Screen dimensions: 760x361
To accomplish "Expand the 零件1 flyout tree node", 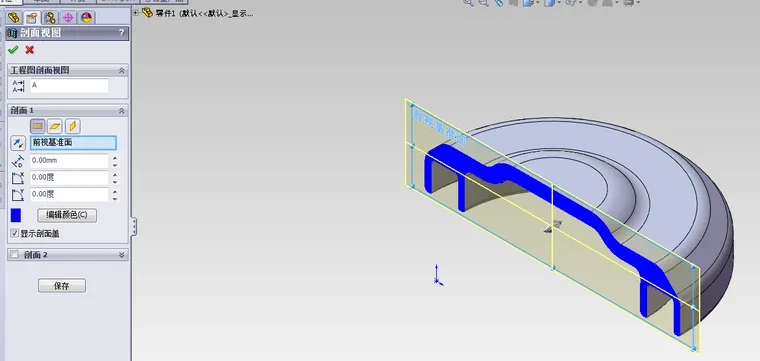I will tap(136, 13).
